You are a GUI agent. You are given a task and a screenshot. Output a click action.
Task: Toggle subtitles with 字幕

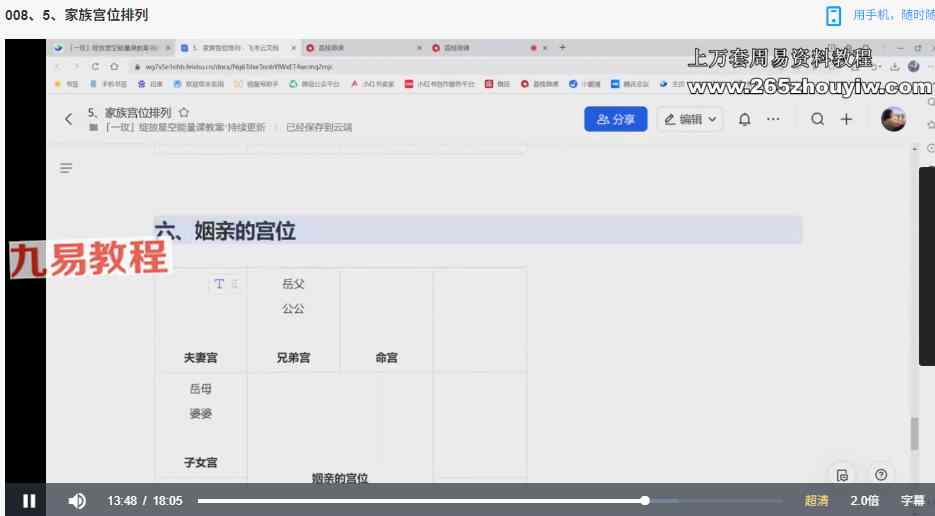(912, 501)
